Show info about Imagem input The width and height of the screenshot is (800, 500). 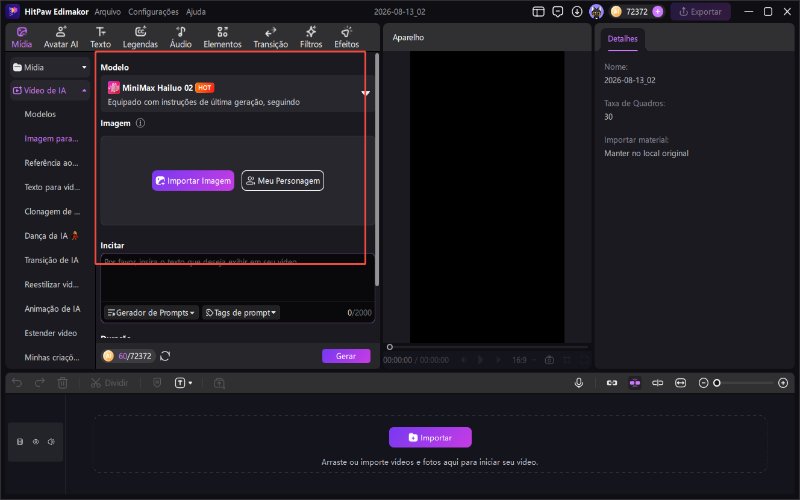[140, 123]
